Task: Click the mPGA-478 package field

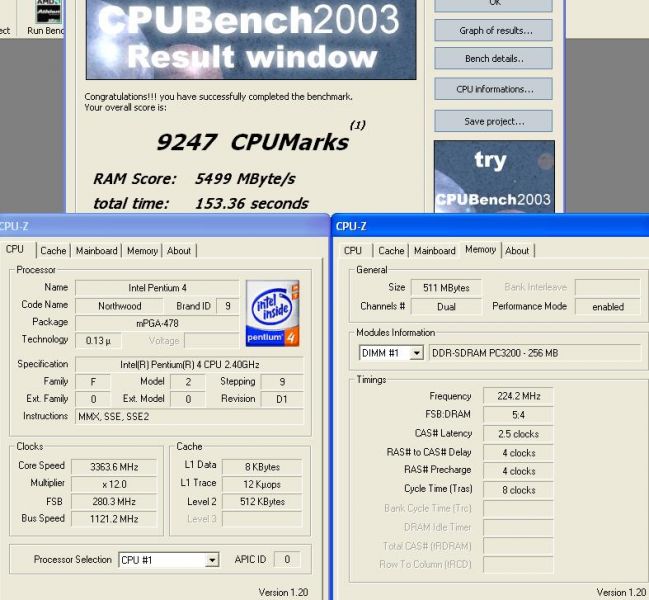Action: click(x=157, y=323)
